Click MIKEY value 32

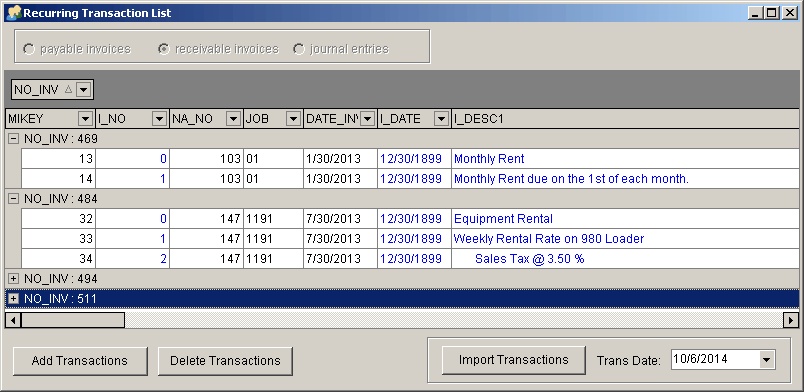tap(58, 219)
